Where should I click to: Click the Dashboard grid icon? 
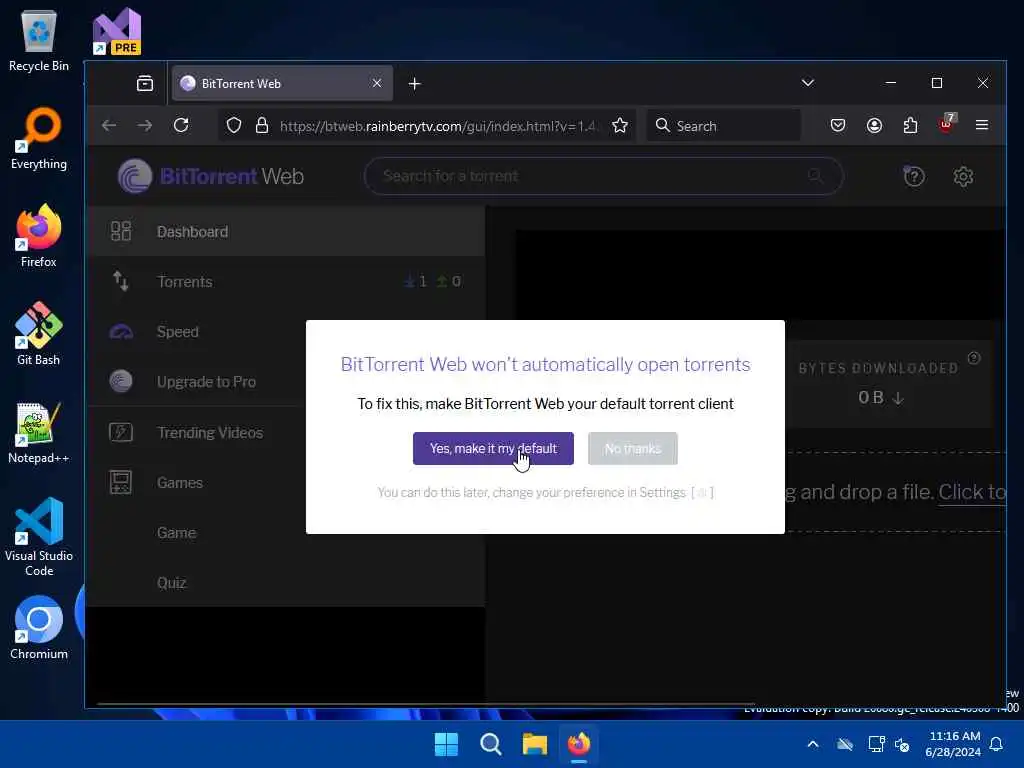121,231
